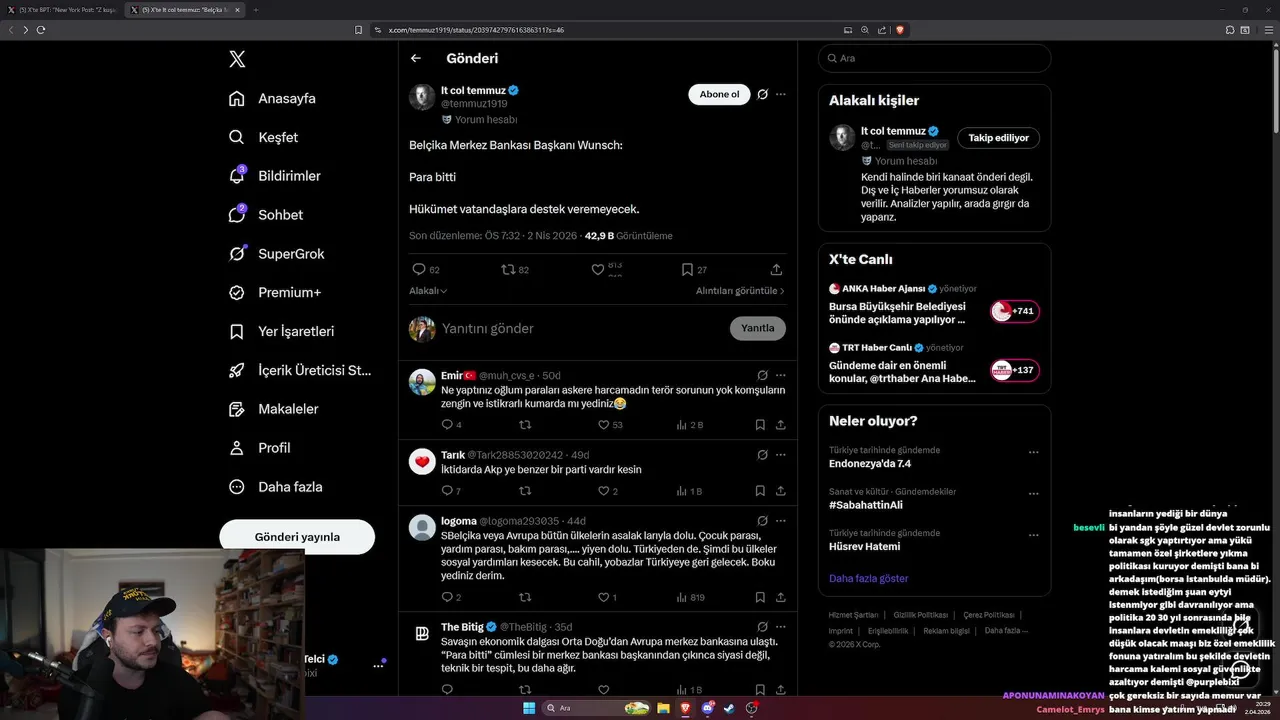Viewport: 1280px width, 720px height.
Task: Click Takip ediyor following button
Action: [x=998, y=138]
